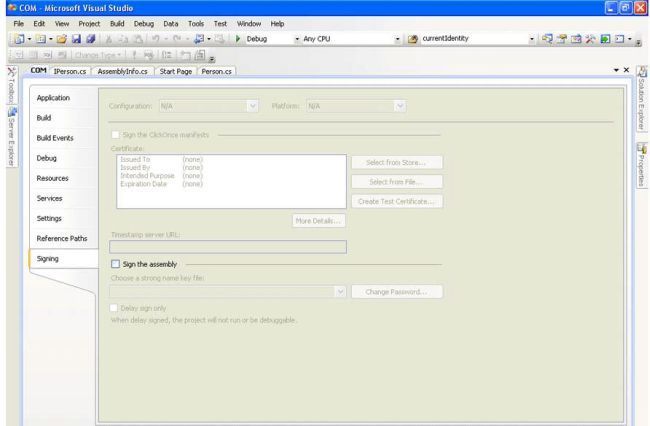This screenshot has height=426, width=650.
Task: Switch to the Start Page tab
Action: [176, 71]
